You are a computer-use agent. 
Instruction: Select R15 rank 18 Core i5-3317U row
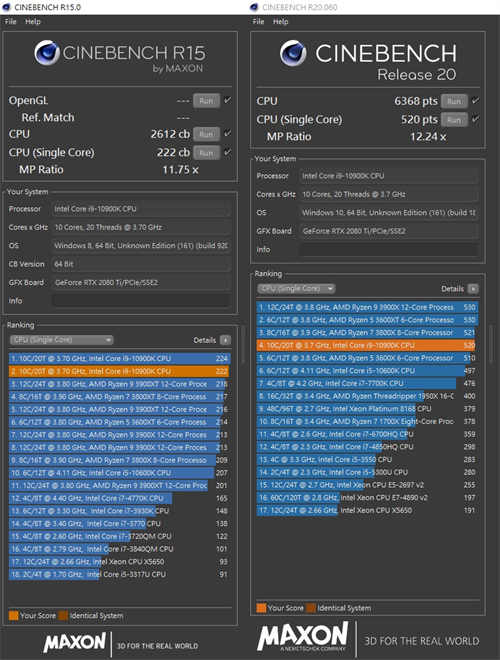tap(119, 574)
